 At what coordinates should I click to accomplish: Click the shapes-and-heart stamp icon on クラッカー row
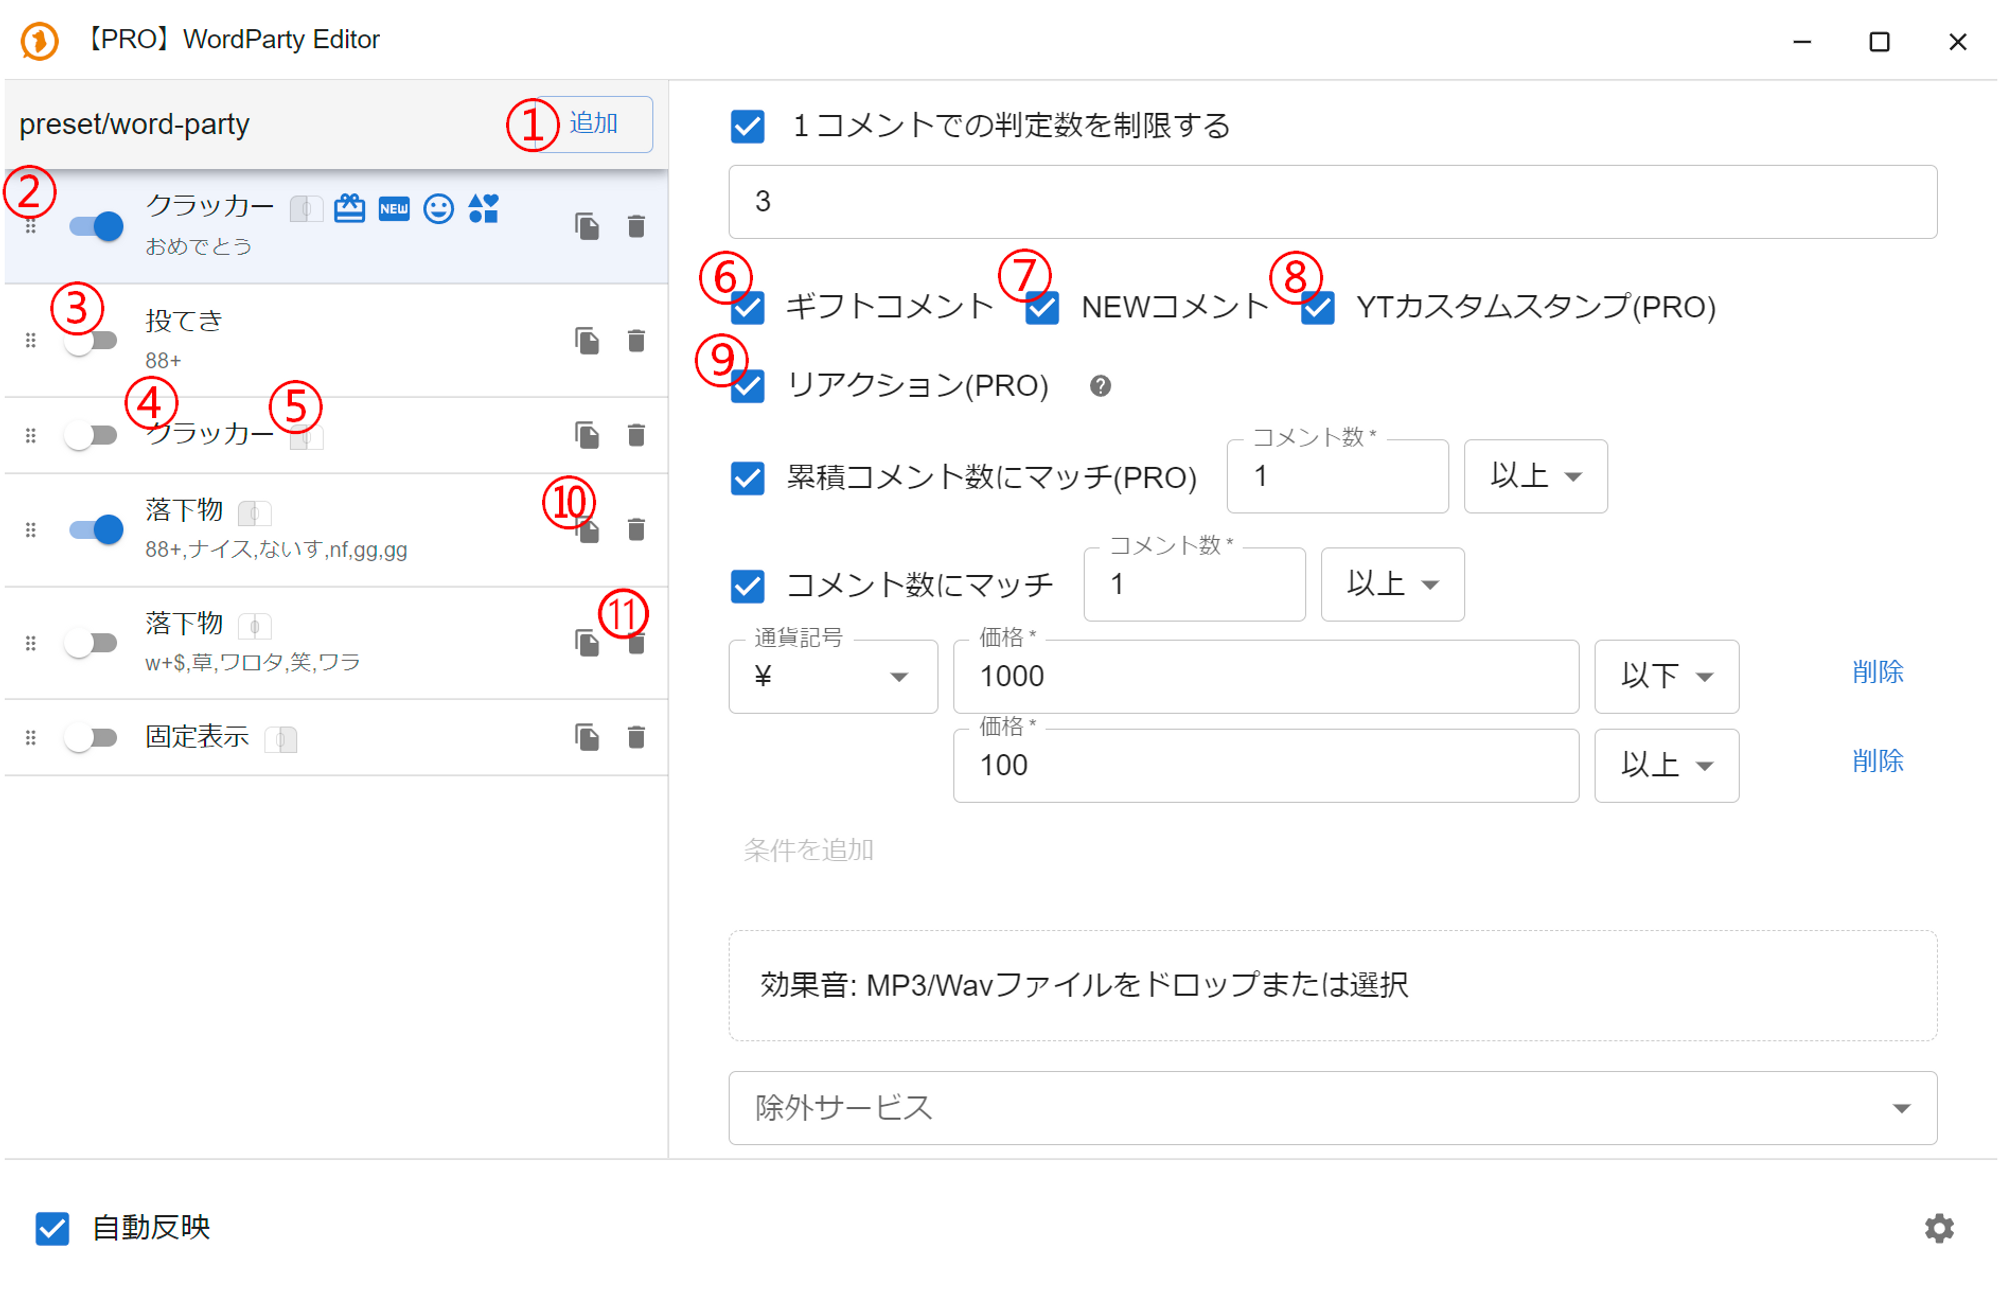(x=483, y=208)
